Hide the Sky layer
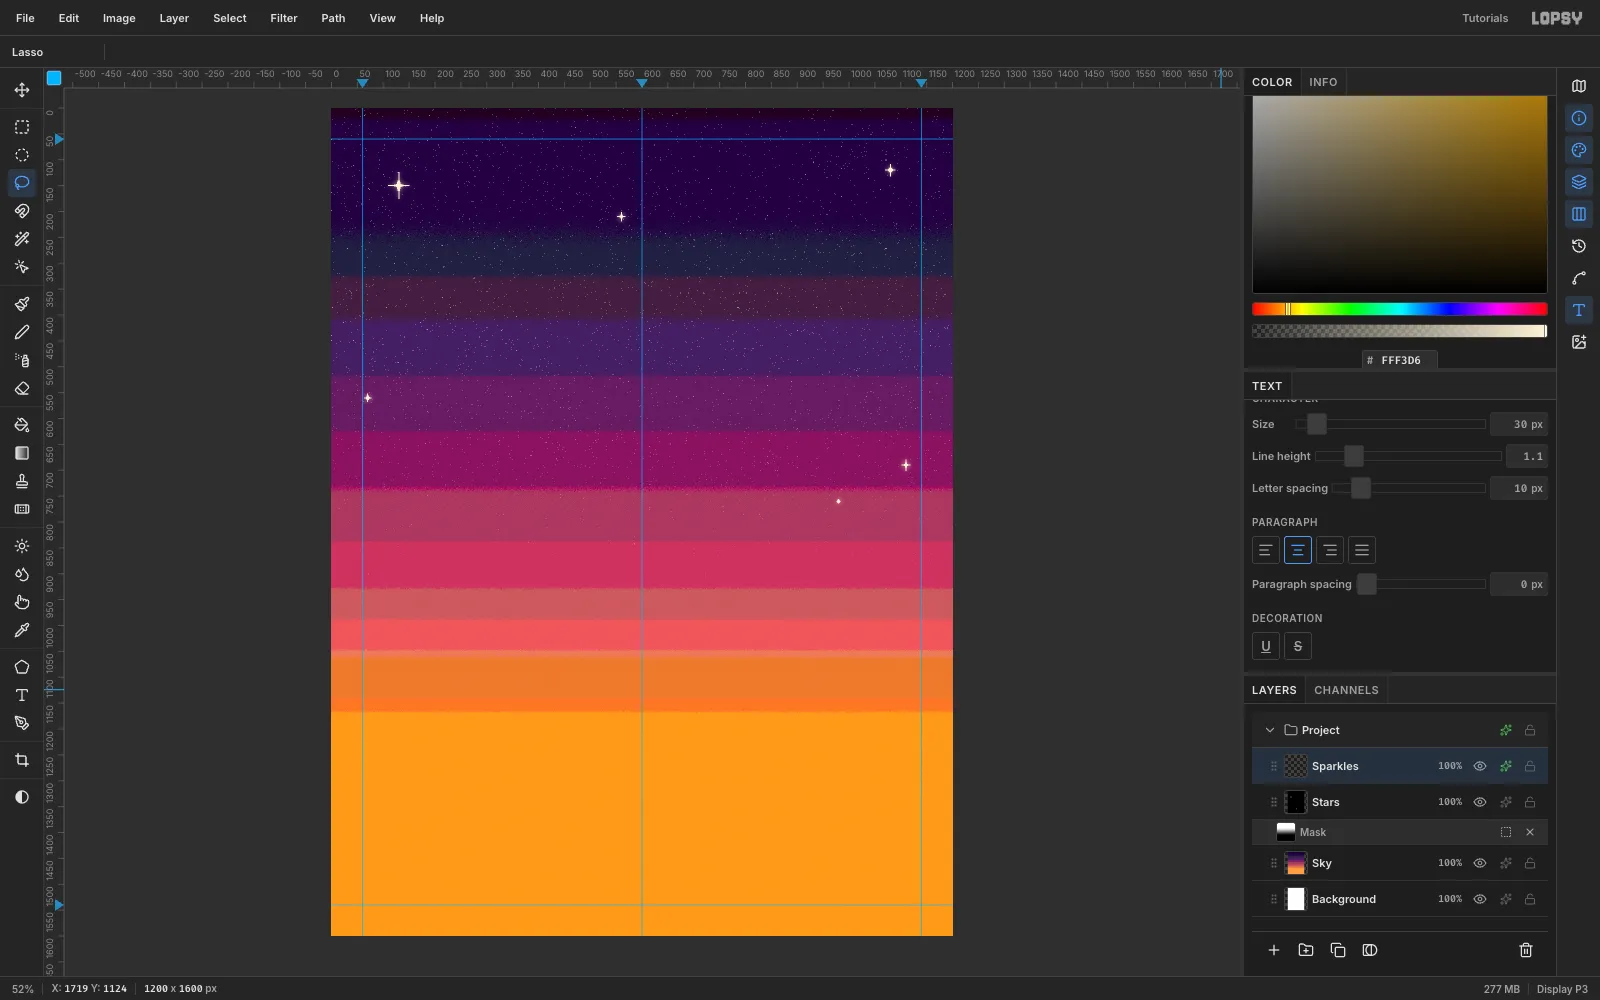1600x1000 pixels. [1480, 863]
